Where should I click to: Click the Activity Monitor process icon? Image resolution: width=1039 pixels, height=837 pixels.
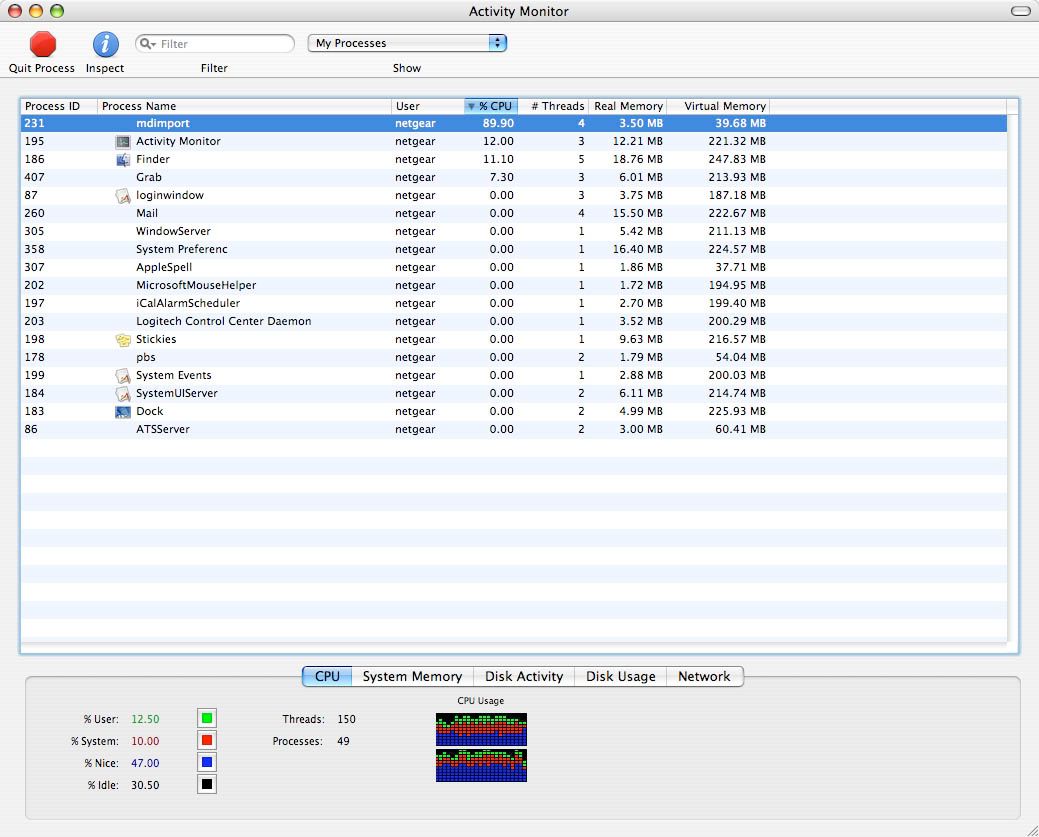tap(123, 141)
